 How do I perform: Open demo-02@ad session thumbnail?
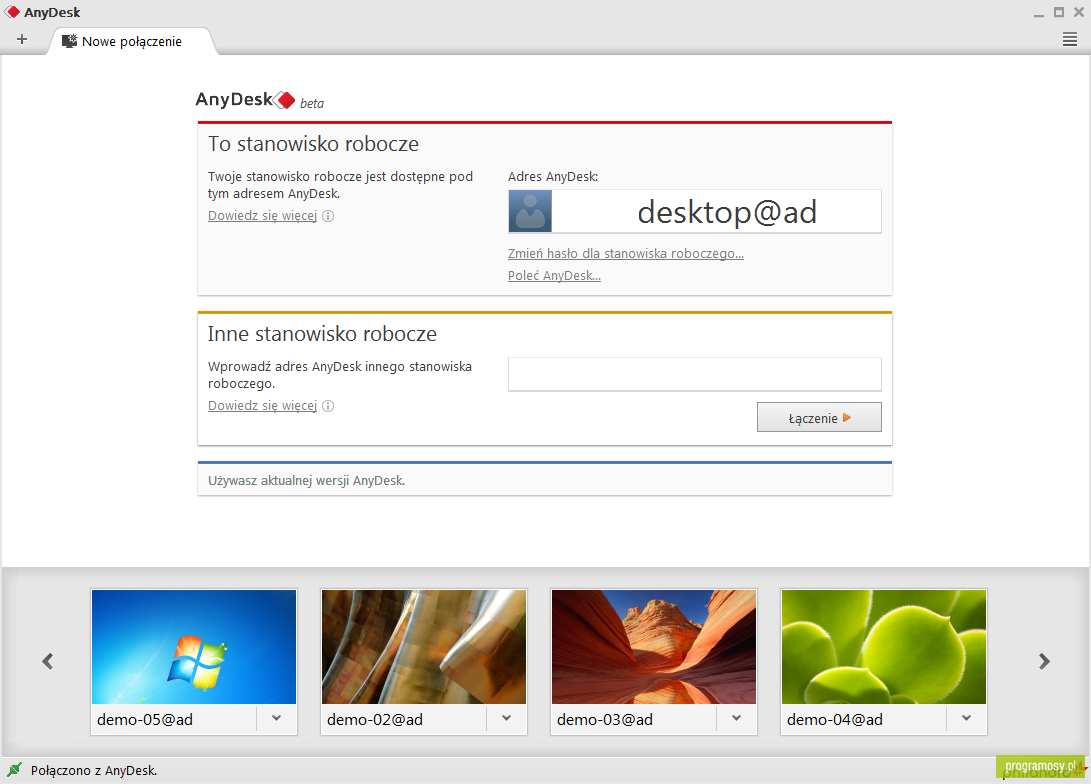pyautogui.click(x=424, y=647)
